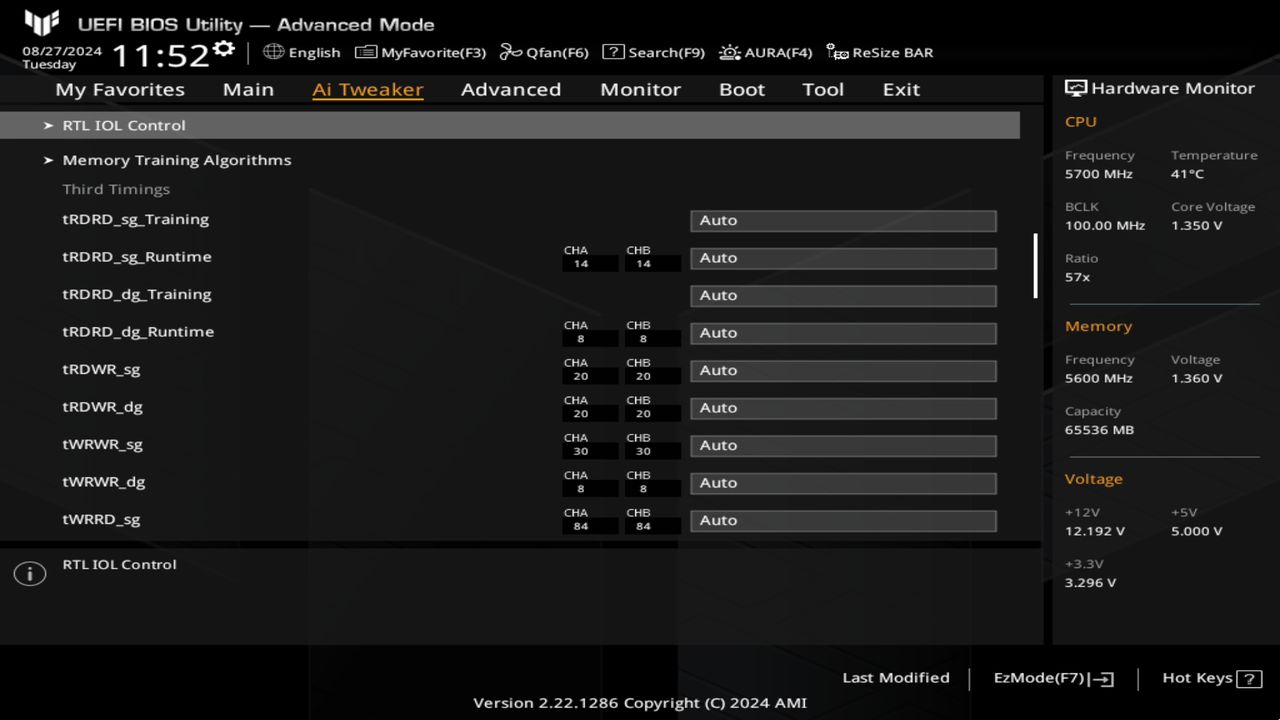Click the +5V 5.000 V reading
The height and width of the screenshot is (720, 1280).
[x=1197, y=531]
